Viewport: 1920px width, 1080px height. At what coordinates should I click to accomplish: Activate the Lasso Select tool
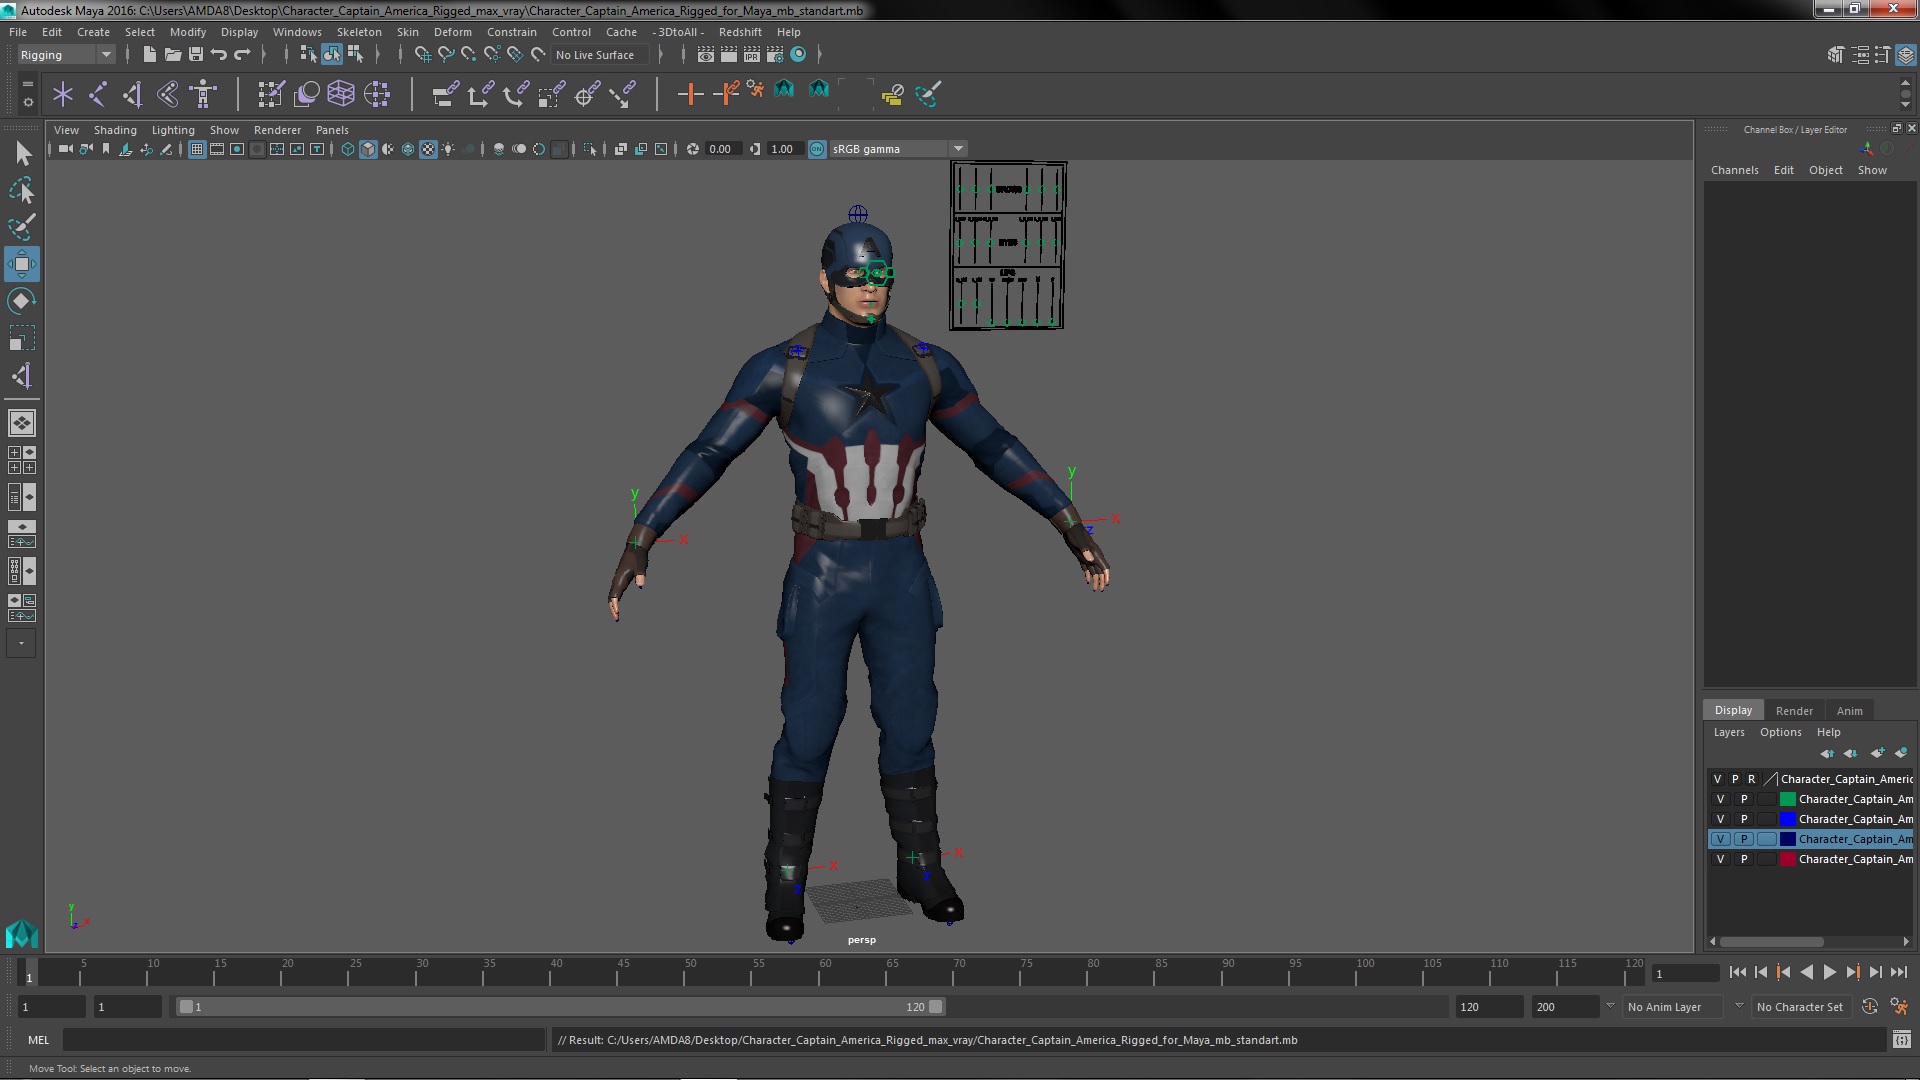click(x=22, y=190)
